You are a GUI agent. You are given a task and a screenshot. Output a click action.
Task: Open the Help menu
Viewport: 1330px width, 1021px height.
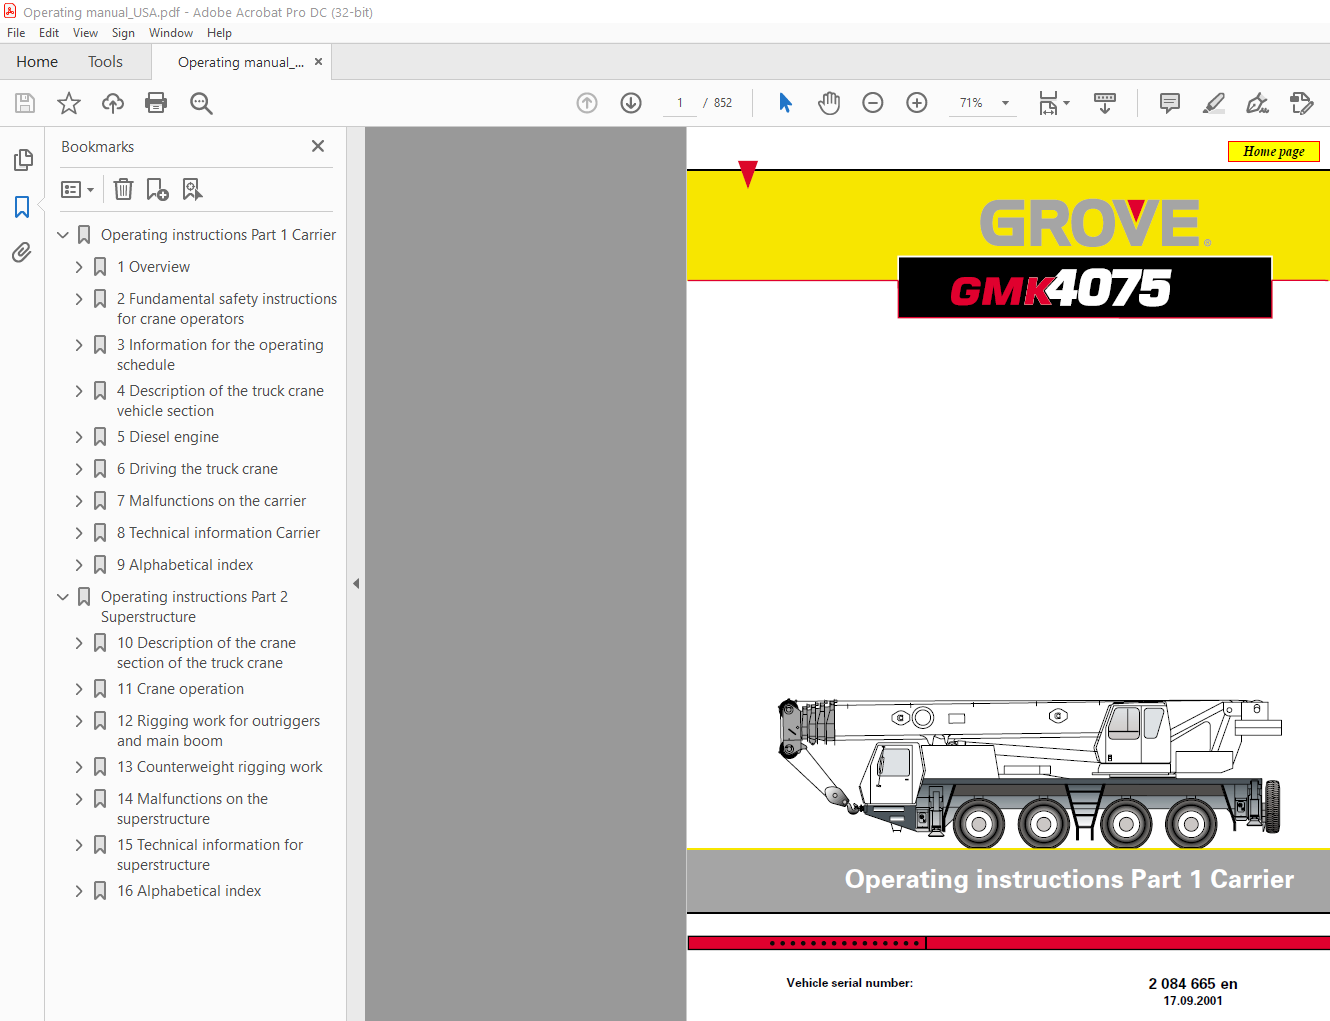(x=219, y=33)
